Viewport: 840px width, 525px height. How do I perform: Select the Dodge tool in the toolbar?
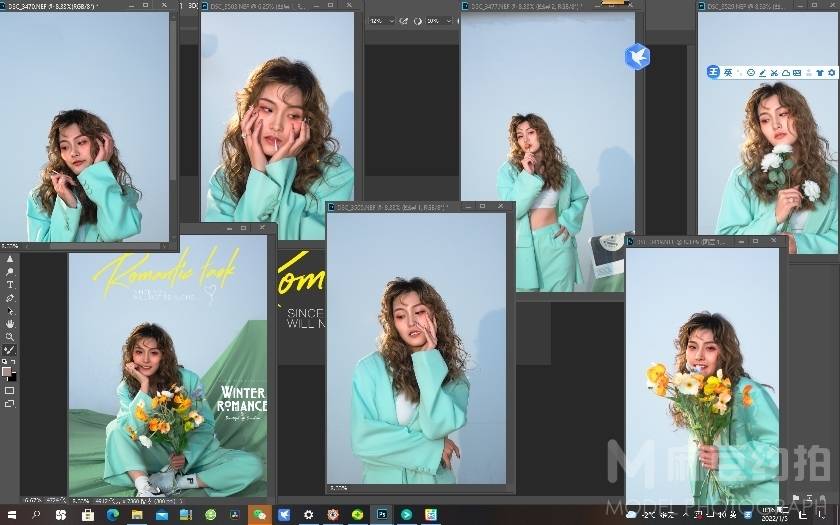coord(10,272)
